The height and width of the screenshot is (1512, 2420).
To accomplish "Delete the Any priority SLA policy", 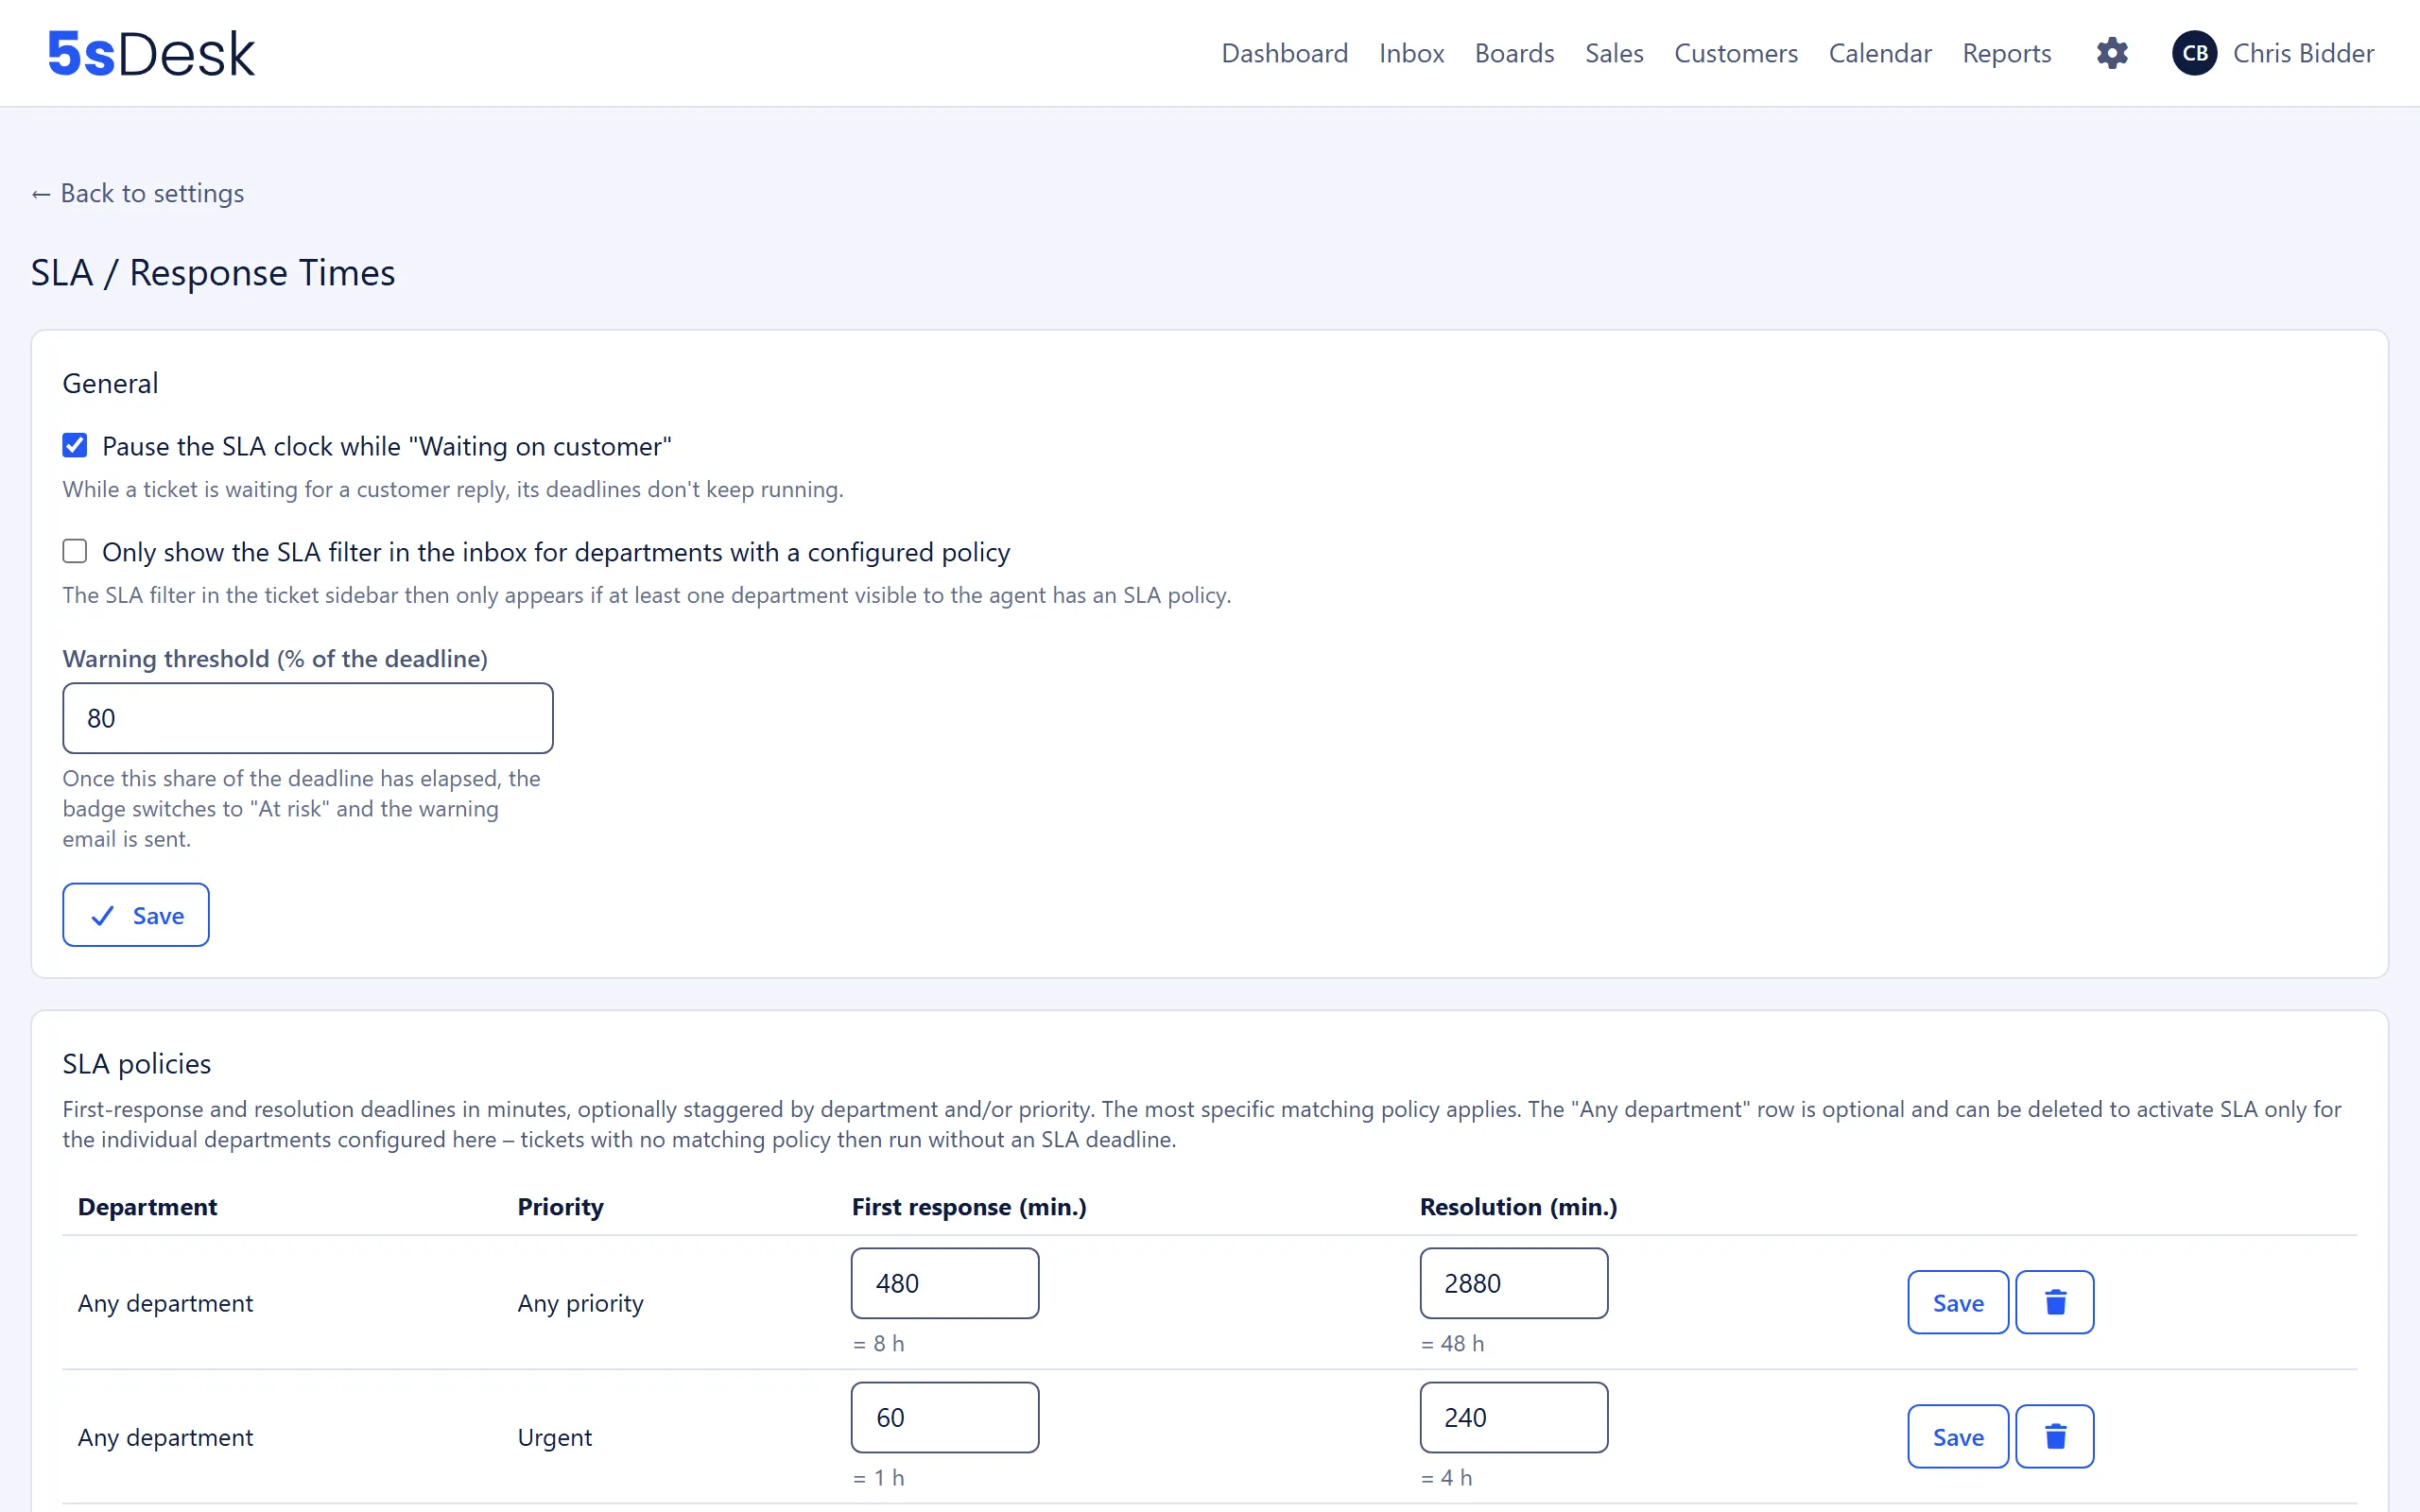I will 2055,1302.
